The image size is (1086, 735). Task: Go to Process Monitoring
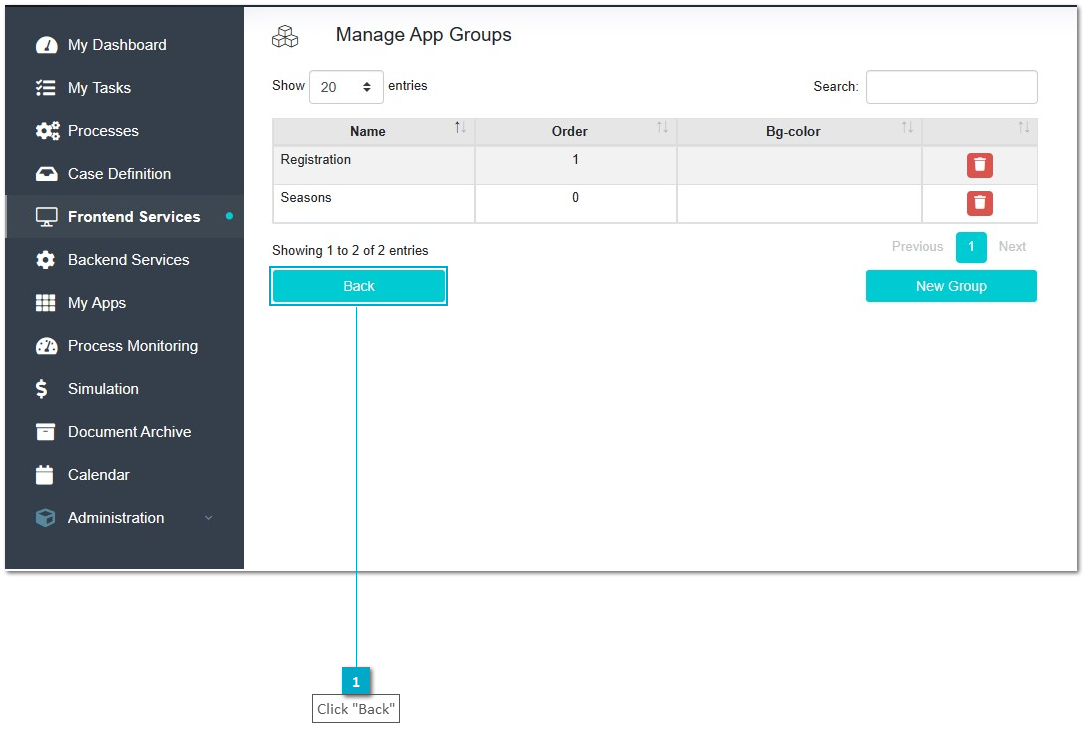coord(133,346)
